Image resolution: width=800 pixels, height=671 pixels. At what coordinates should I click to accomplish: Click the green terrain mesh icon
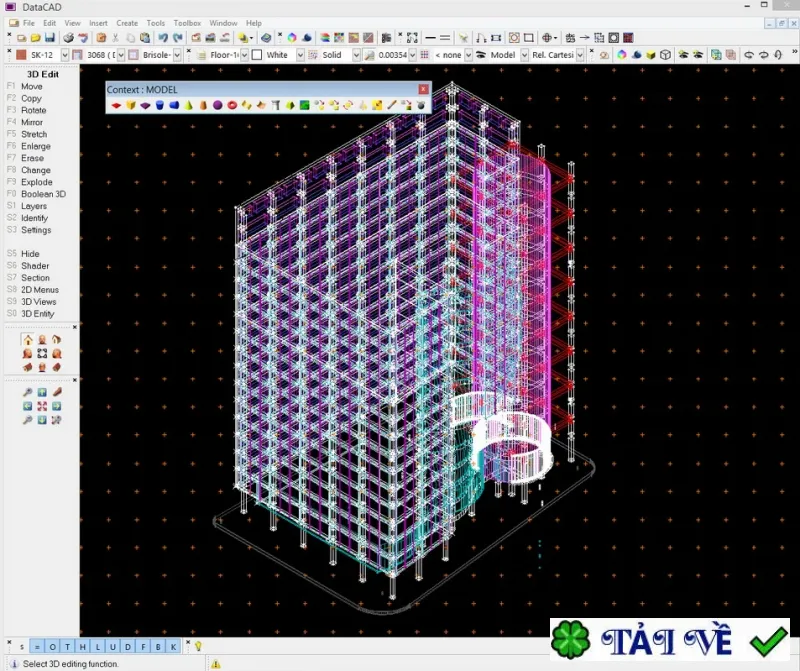coord(305,106)
